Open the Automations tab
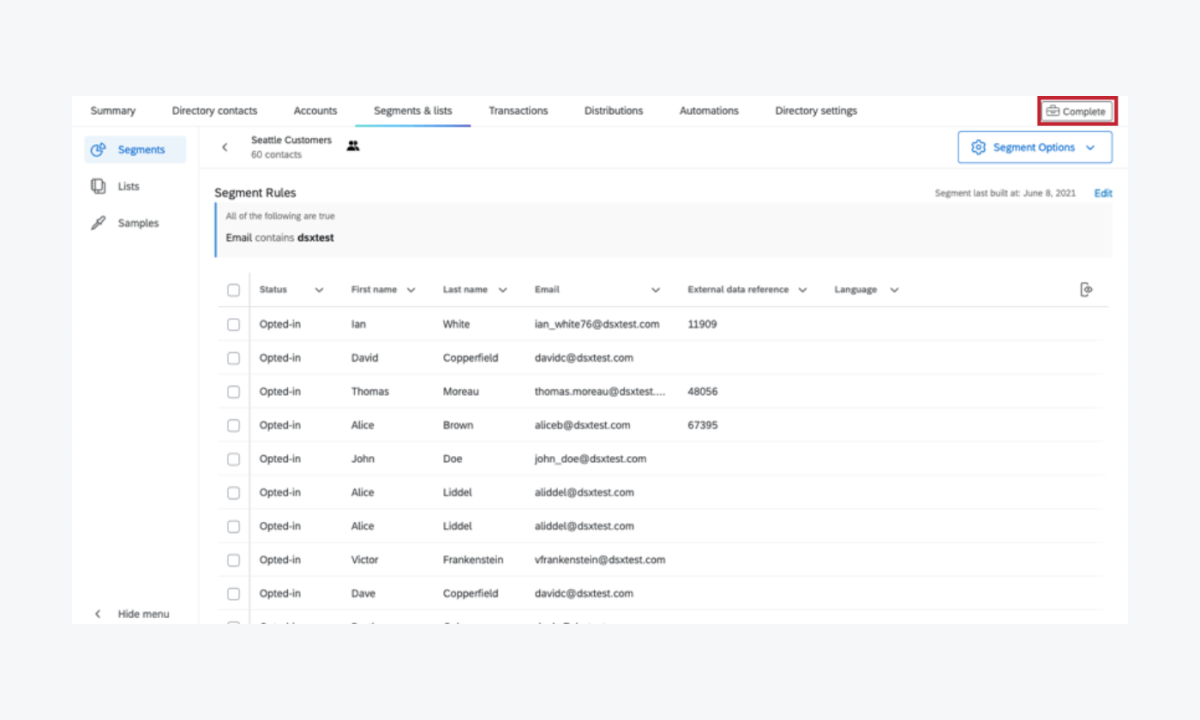Image resolution: width=1200 pixels, height=720 pixels. click(x=708, y=110)
